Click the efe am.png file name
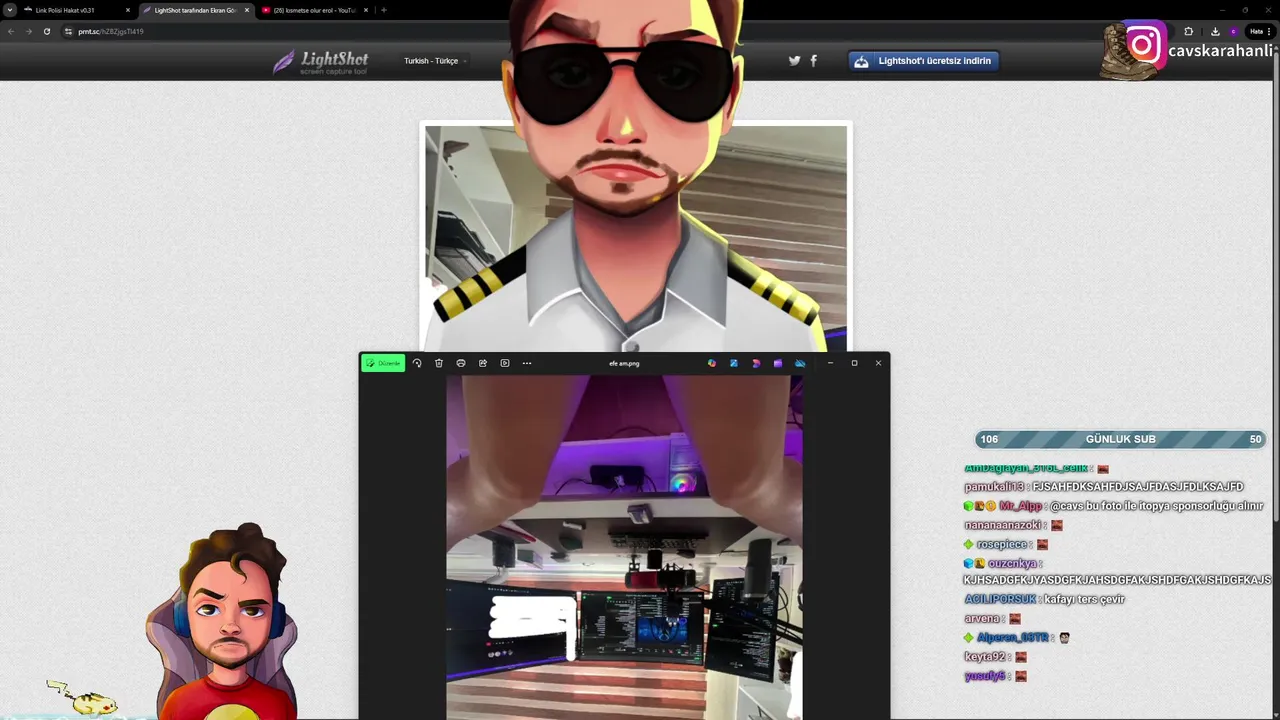 point(624,363)
